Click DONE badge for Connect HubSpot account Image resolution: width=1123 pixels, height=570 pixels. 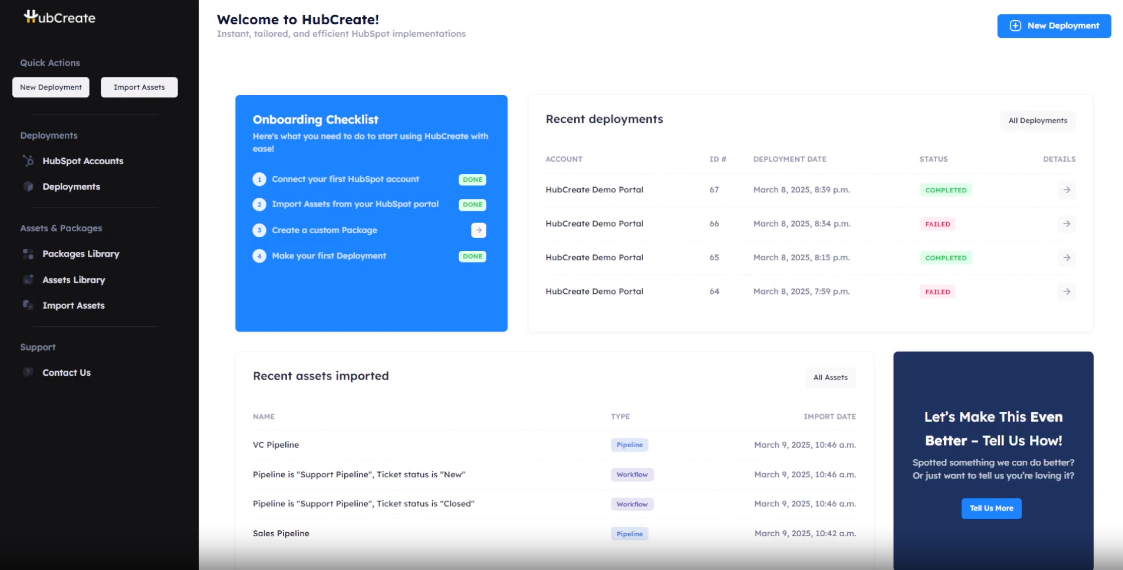coord(473,180)
